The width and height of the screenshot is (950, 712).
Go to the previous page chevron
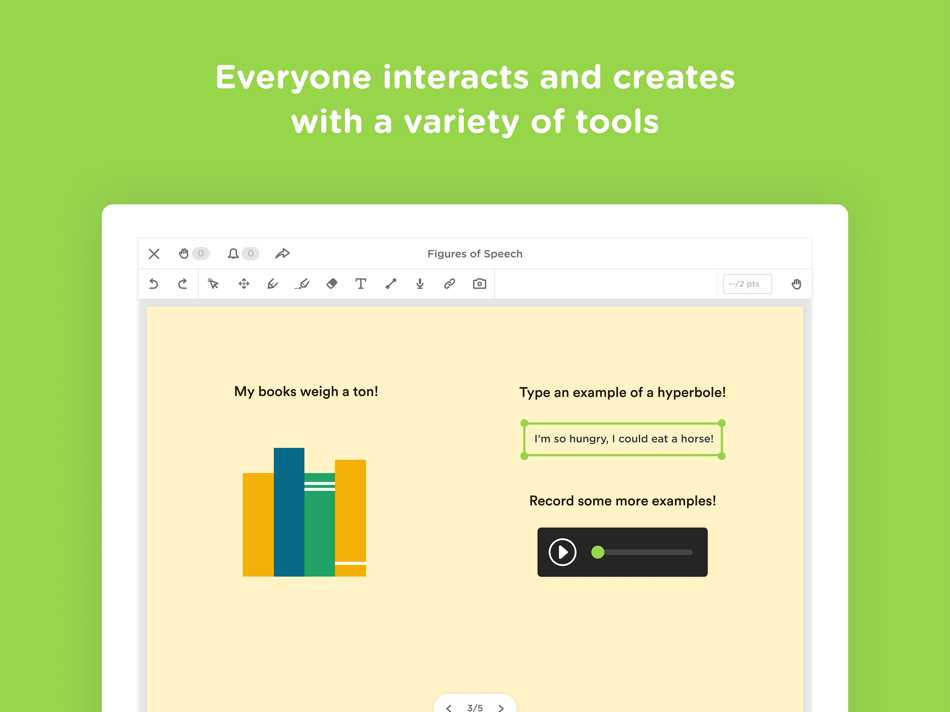point(448,707)
